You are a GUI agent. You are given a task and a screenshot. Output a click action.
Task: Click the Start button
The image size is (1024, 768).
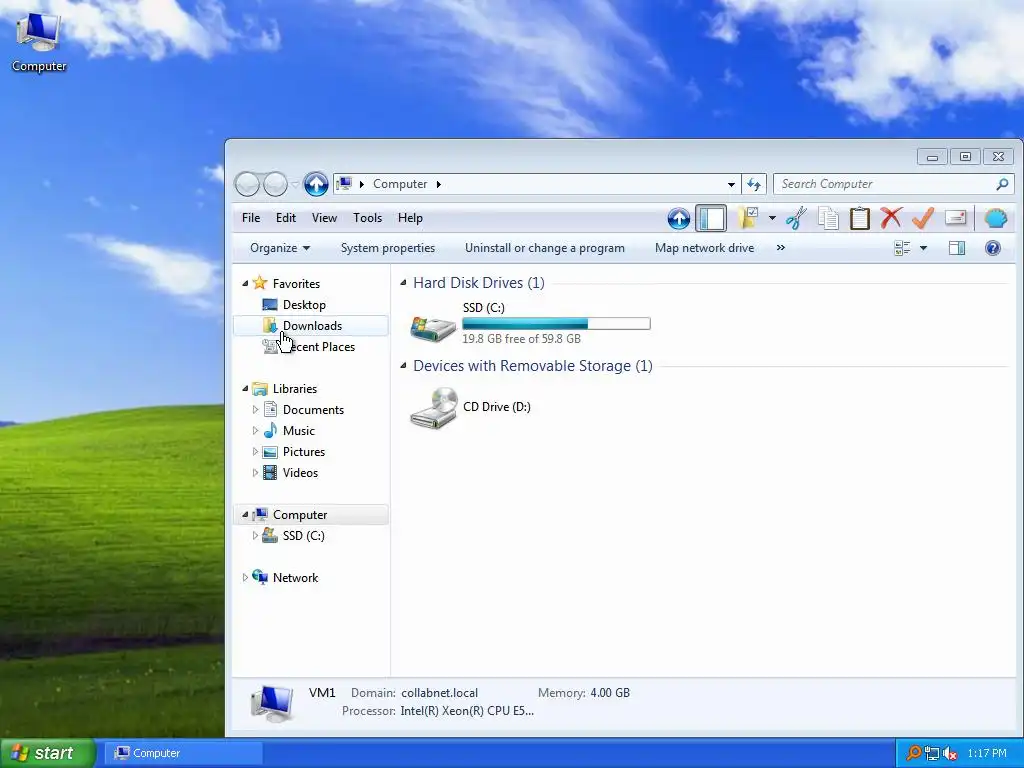point(47,753)
